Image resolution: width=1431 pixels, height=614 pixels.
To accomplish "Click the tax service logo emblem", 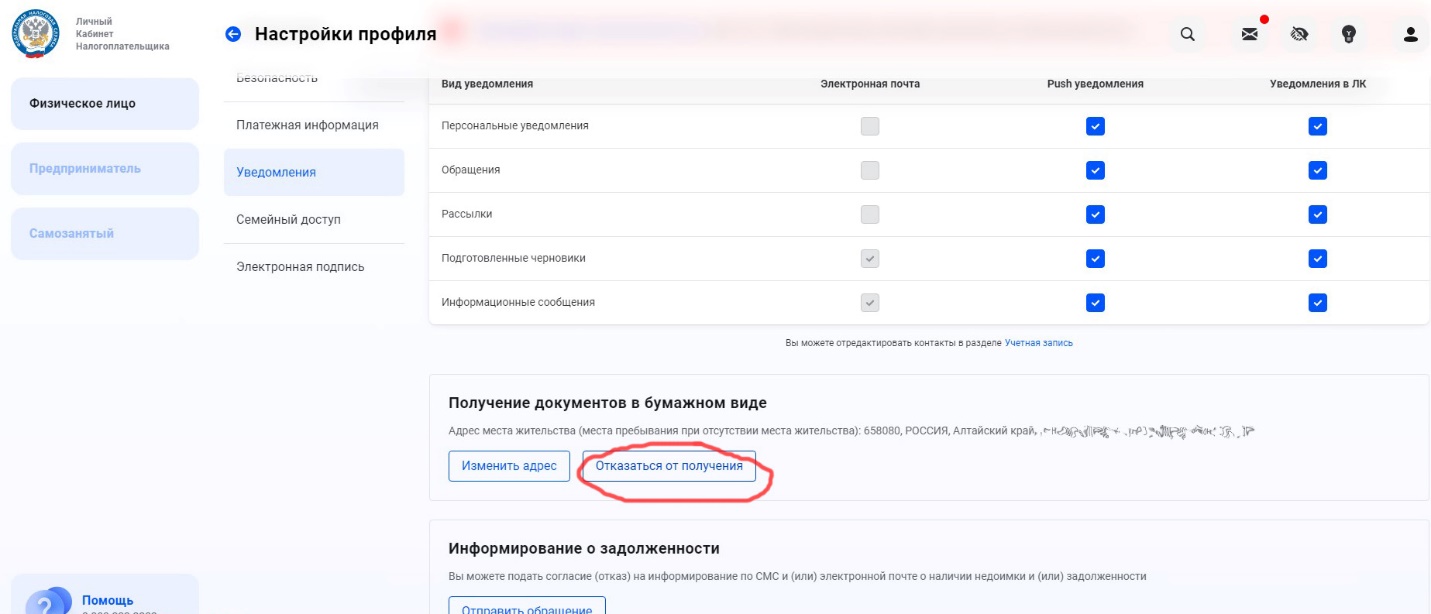I will [x=35, y=34].
